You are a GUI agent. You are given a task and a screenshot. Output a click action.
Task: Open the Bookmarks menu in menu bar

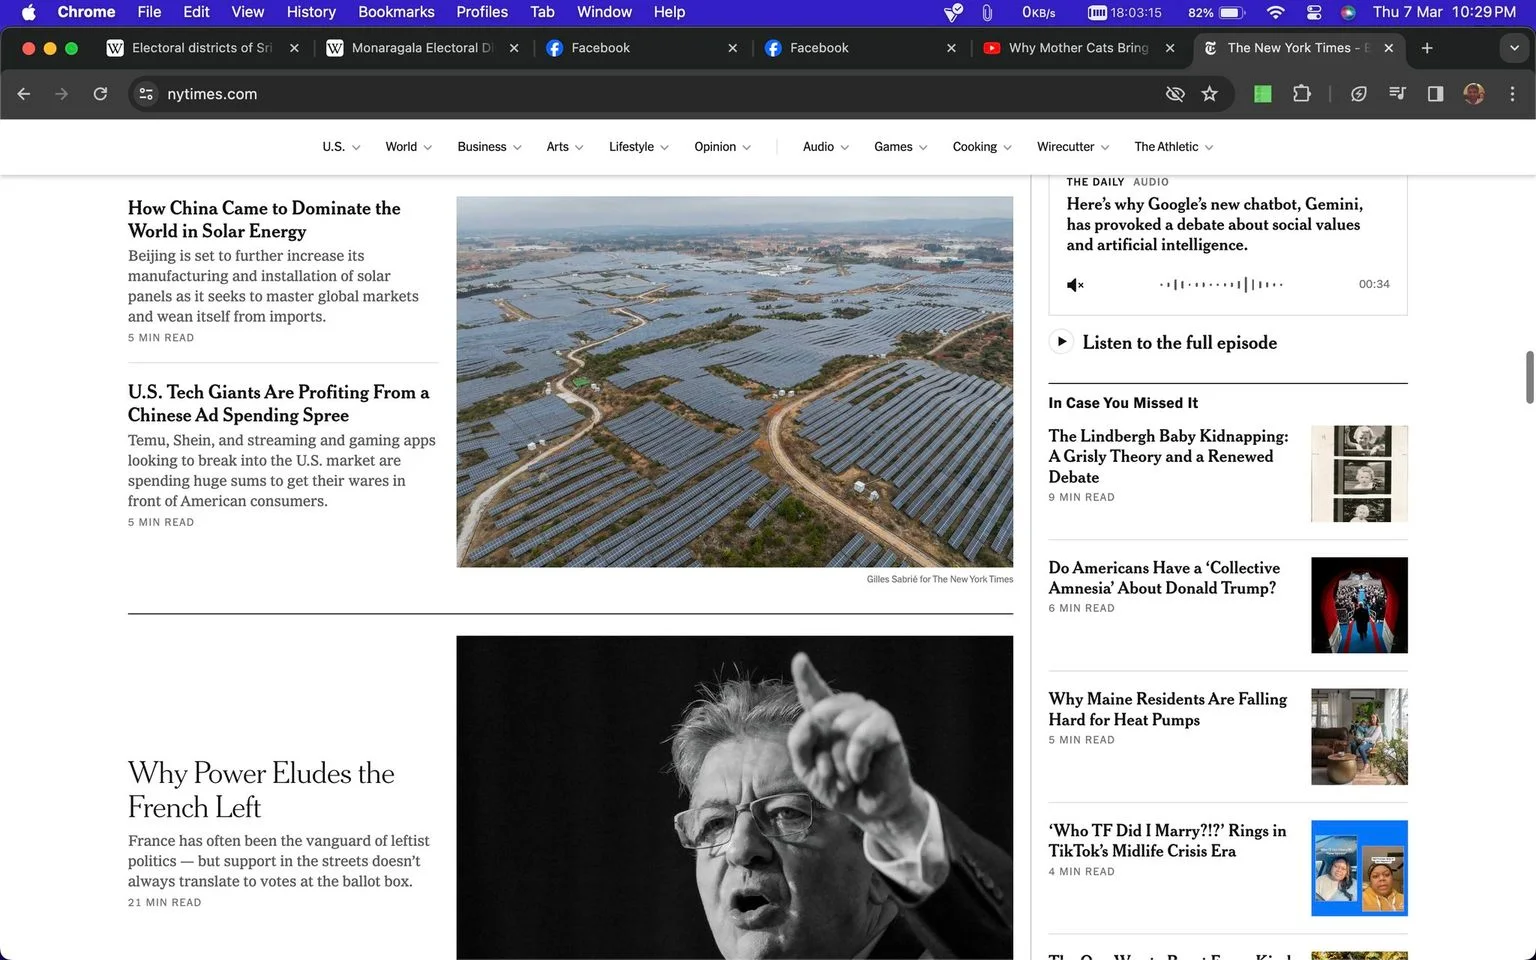(x=396, y=12)
